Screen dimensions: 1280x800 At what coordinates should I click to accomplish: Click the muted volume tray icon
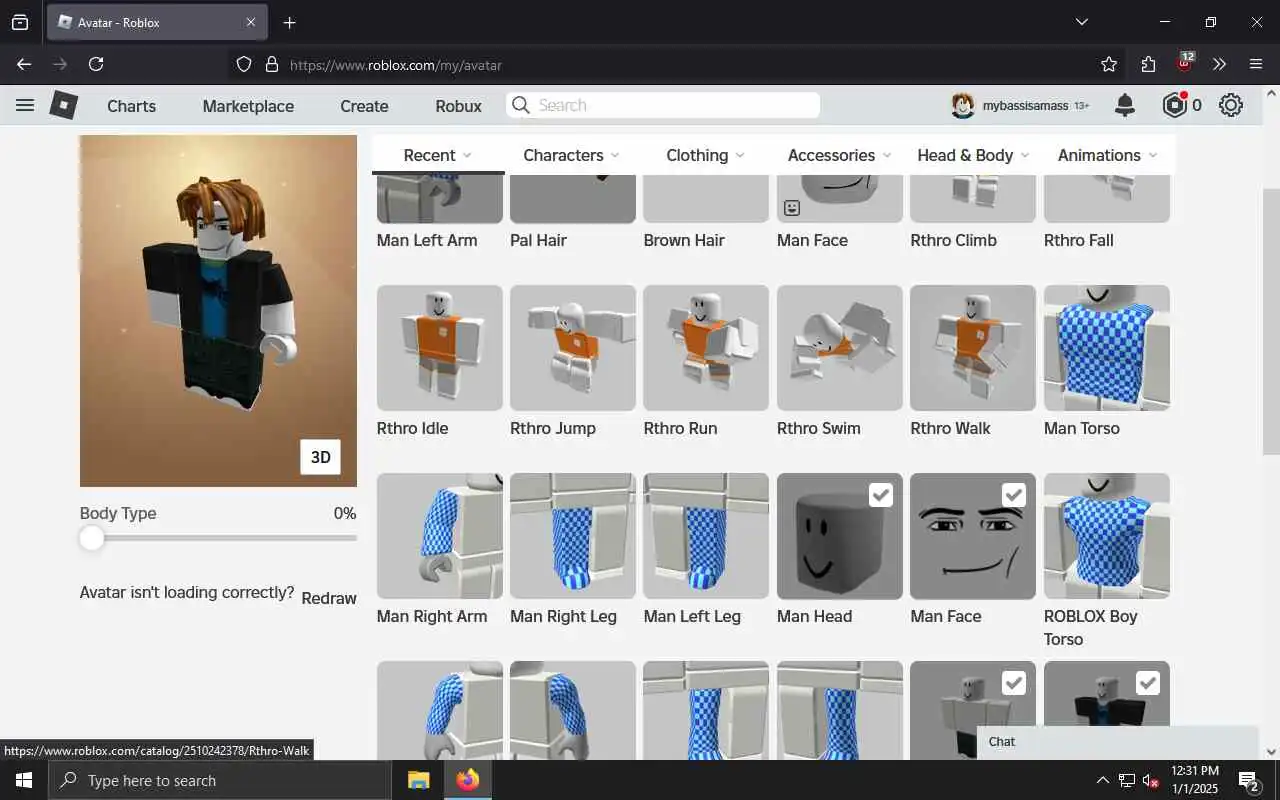[1151, 780]
